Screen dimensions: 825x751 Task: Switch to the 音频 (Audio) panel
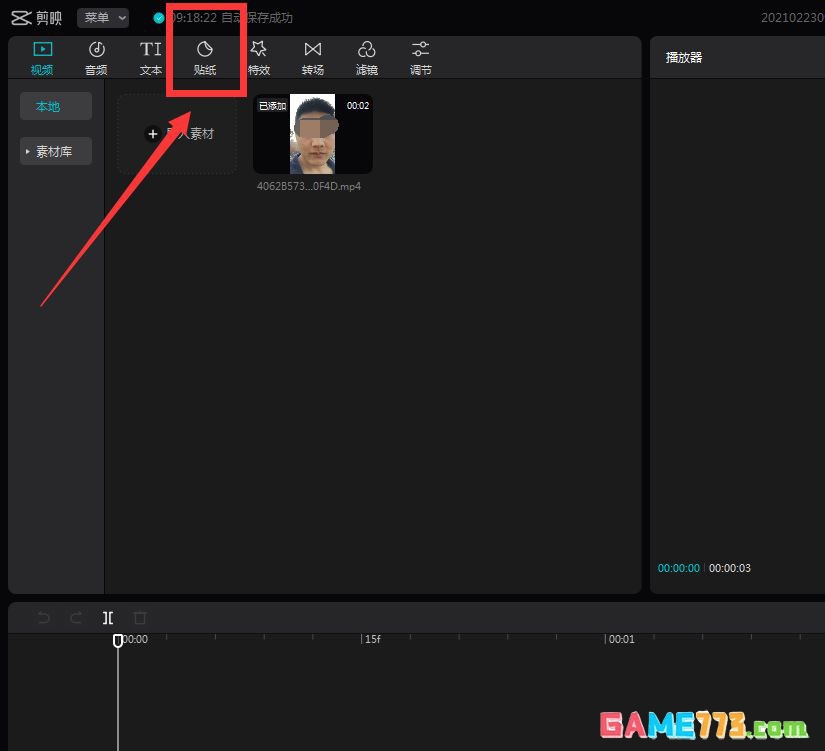96,58
